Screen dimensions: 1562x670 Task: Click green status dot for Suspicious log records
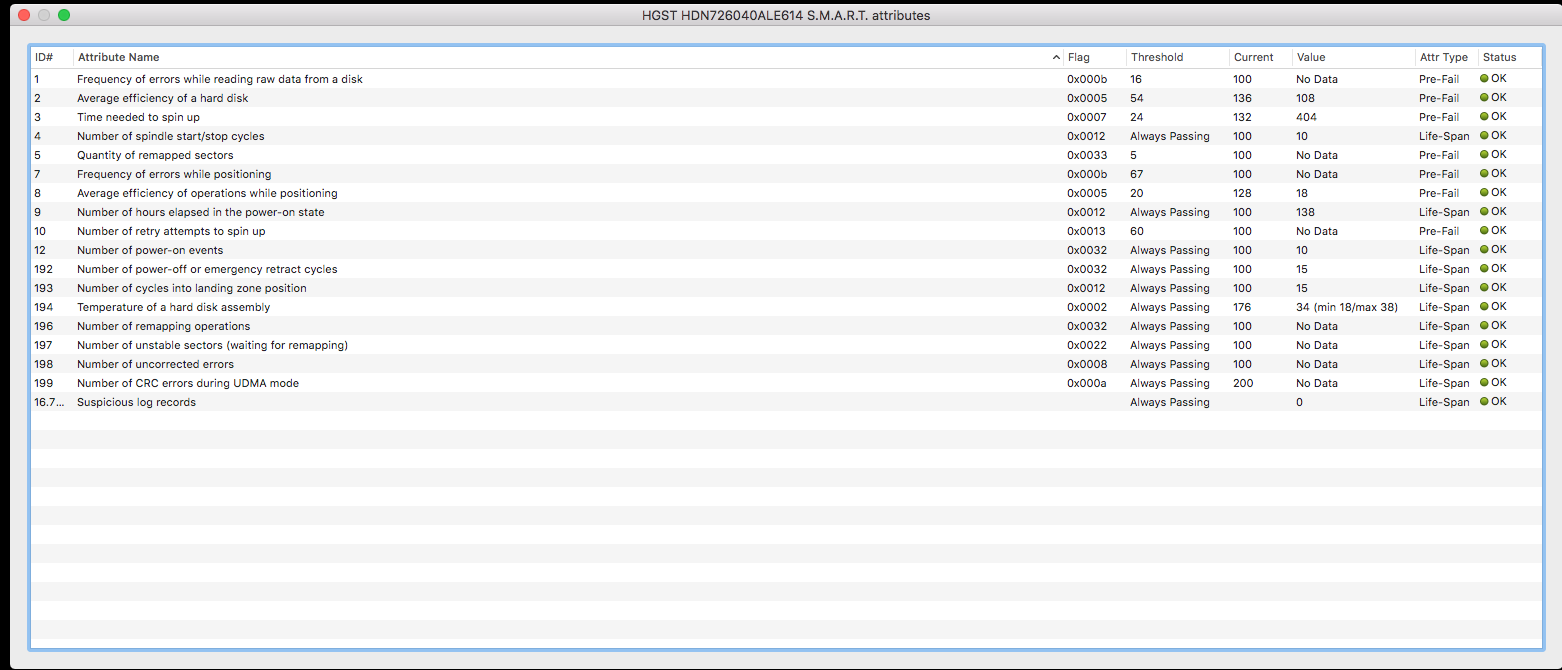click(1485, 401)
